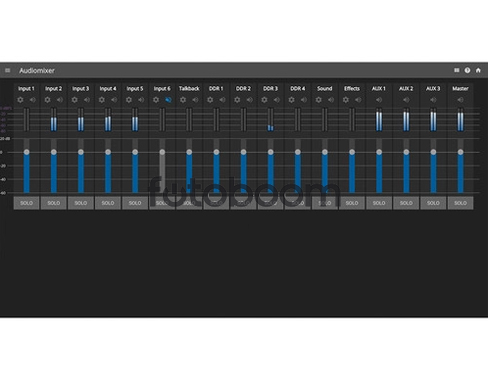The height and width of the screenshot is (382, 488).
Task: Solo the Input 2 channel
Action: pyautogui.click(x=54, y=203)
